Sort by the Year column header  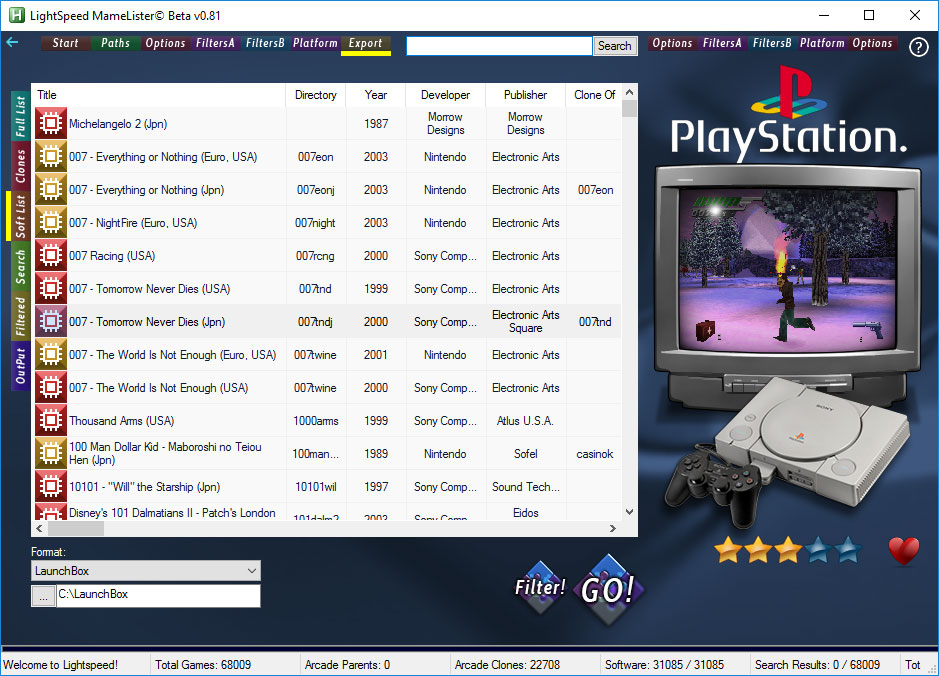375,95
